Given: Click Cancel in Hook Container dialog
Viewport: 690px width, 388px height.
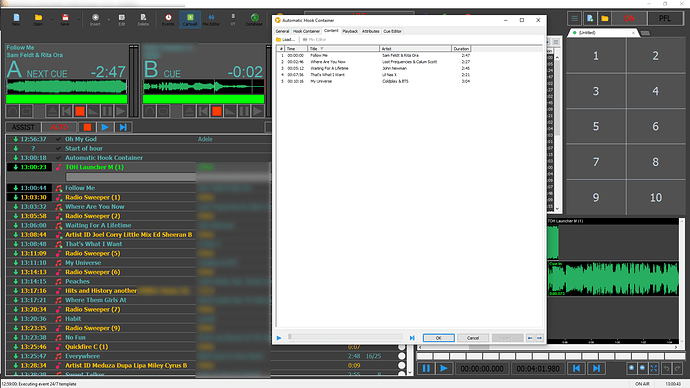Looking at the screenshot, I should coord(473,338).
